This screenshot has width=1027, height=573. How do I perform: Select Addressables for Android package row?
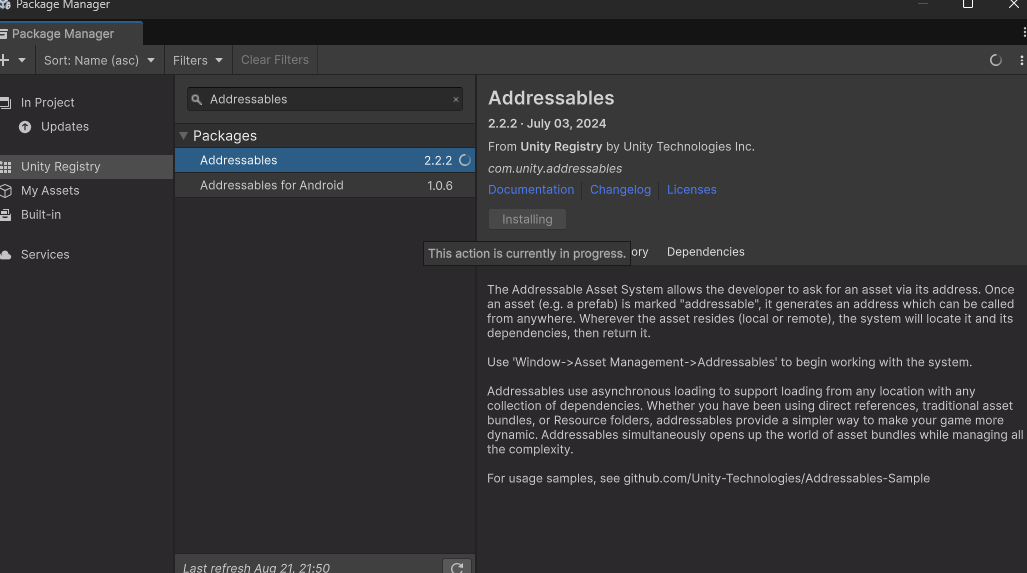pyautogui.click(x=325, y=185)
